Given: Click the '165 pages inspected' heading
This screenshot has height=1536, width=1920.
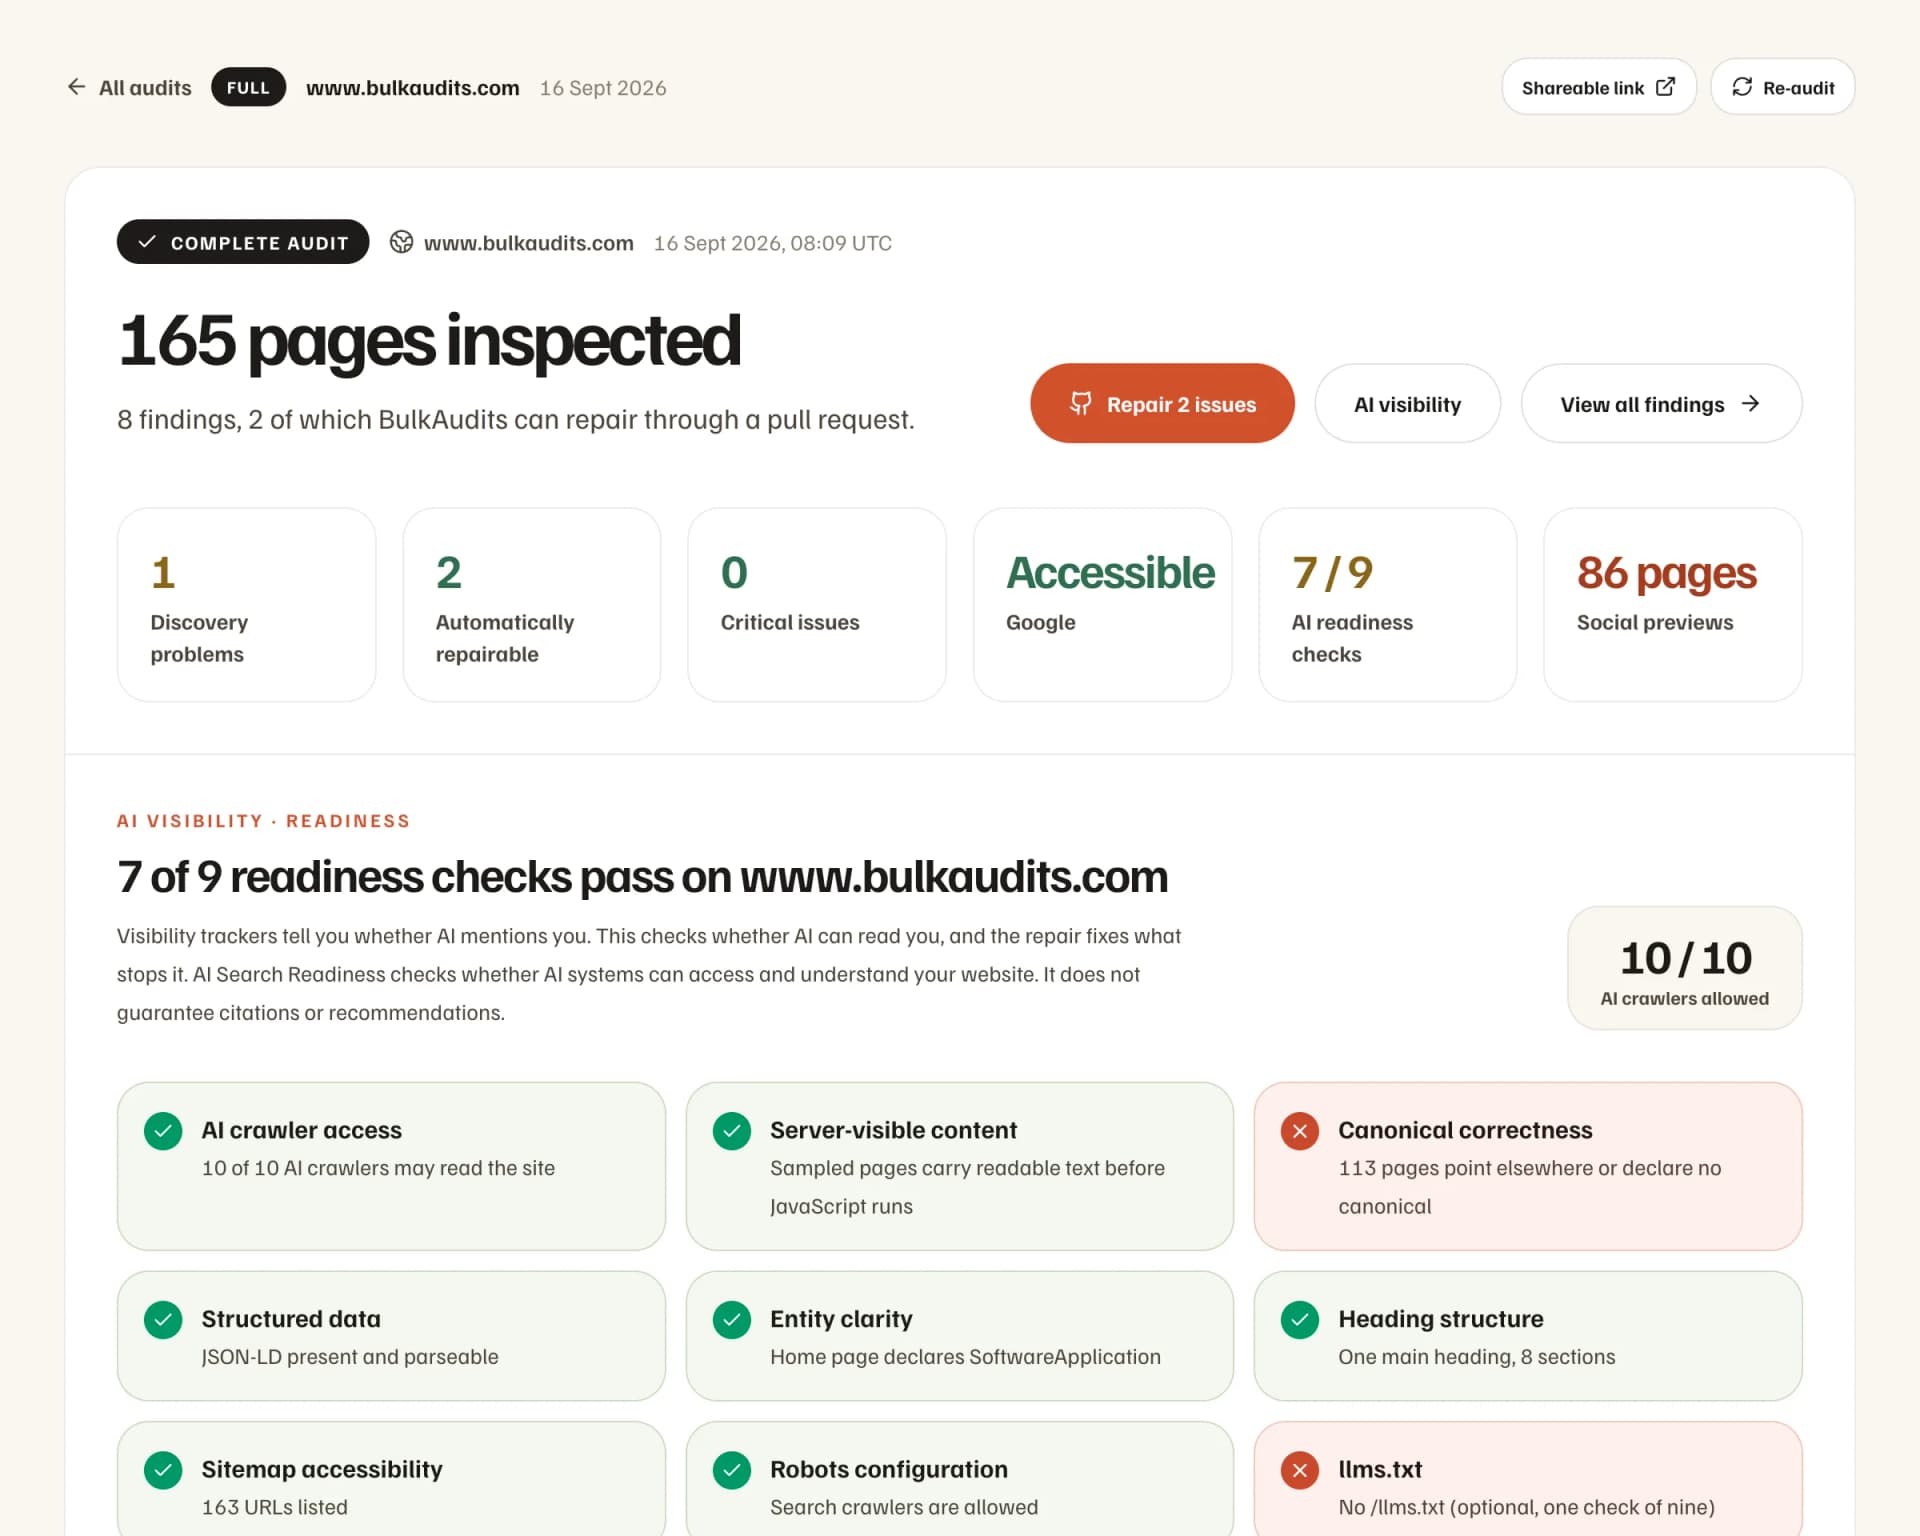Looking at the screenshot, I should 428,340.
